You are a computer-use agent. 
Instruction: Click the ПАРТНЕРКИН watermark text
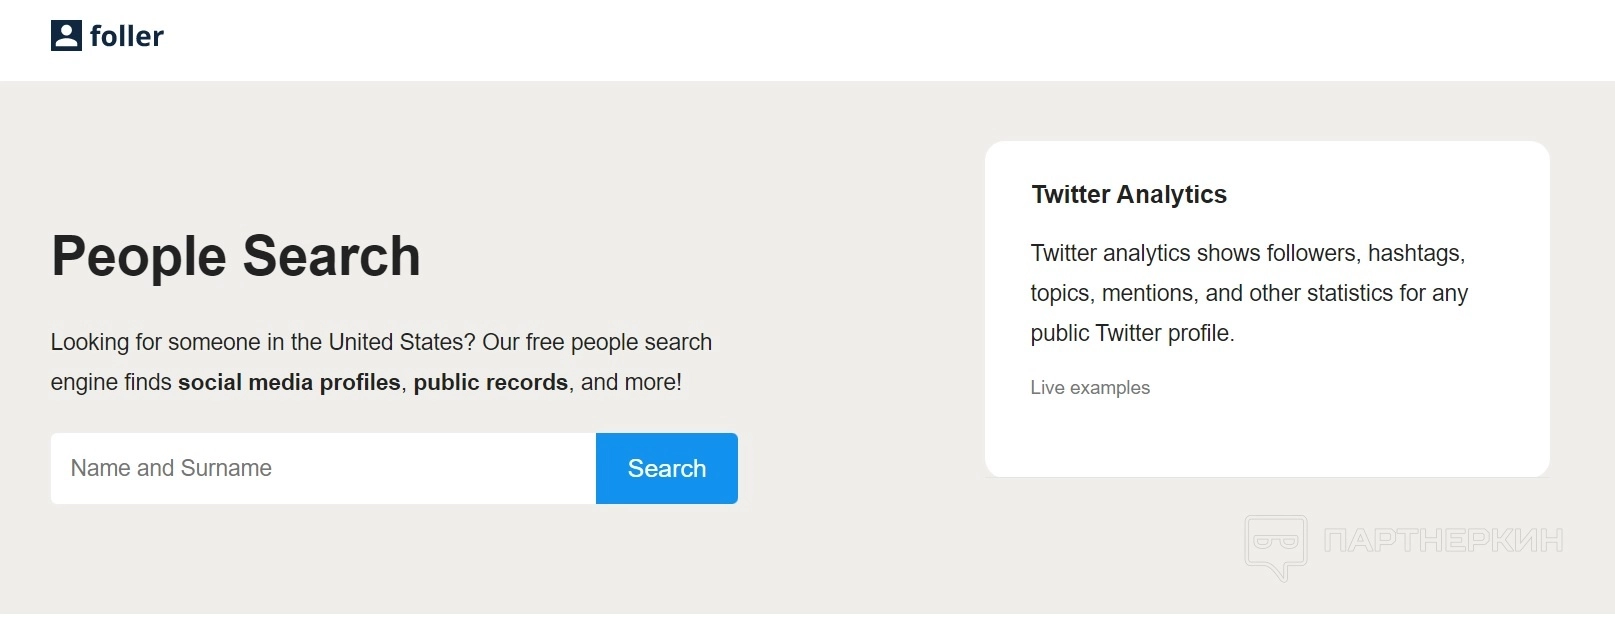1442,541
